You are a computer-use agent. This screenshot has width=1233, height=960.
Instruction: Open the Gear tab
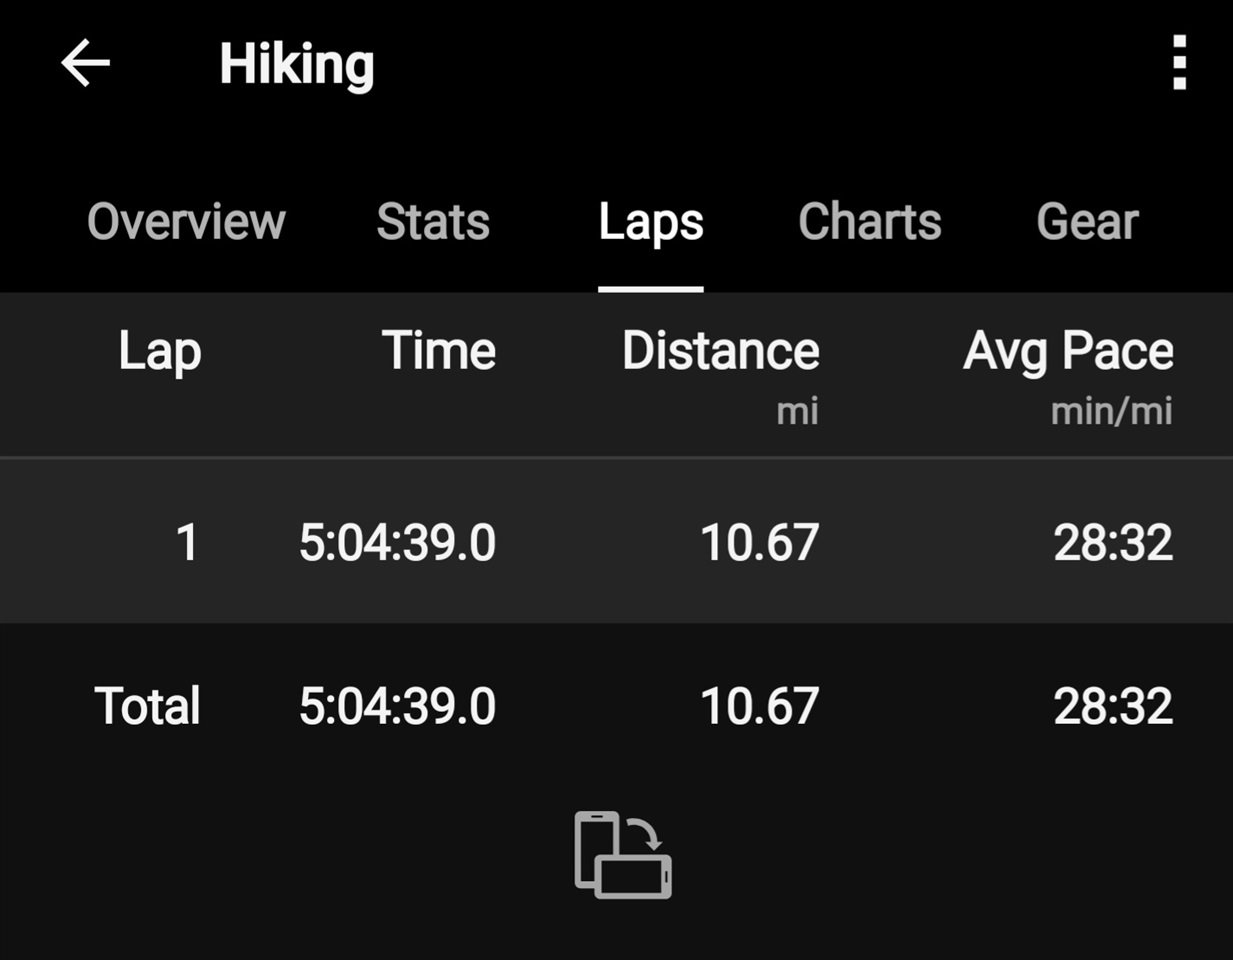[1088, 222]
